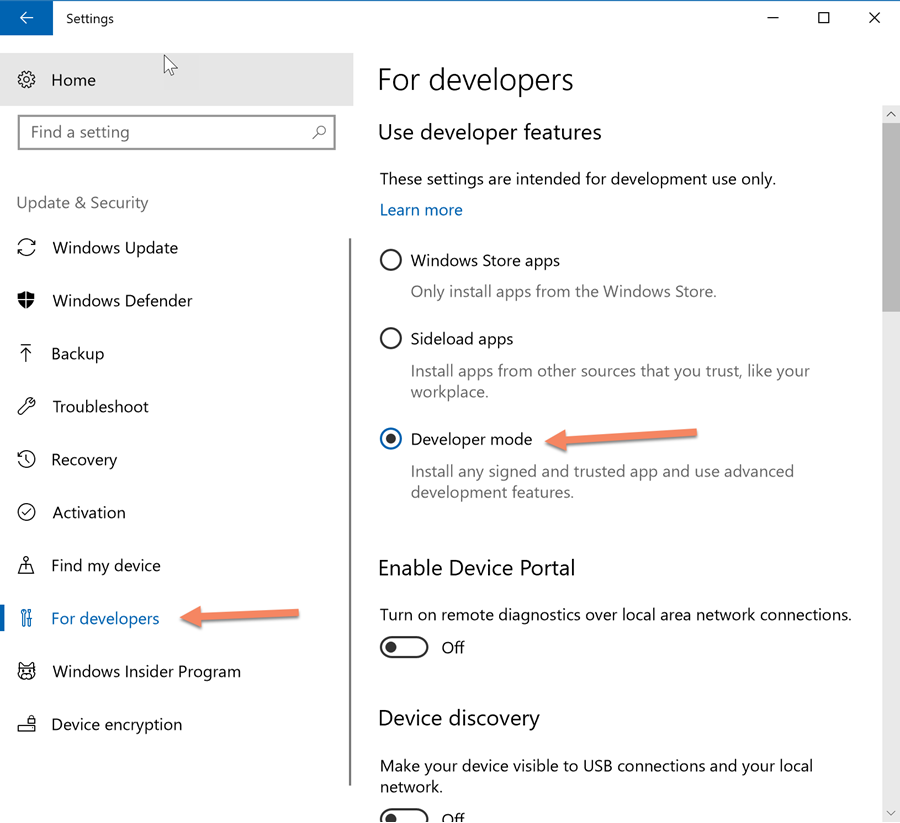Choose the Developer mode radio button
Image resolution: width=900 pixels, height=823 pixels.
[x=391, y=440]
